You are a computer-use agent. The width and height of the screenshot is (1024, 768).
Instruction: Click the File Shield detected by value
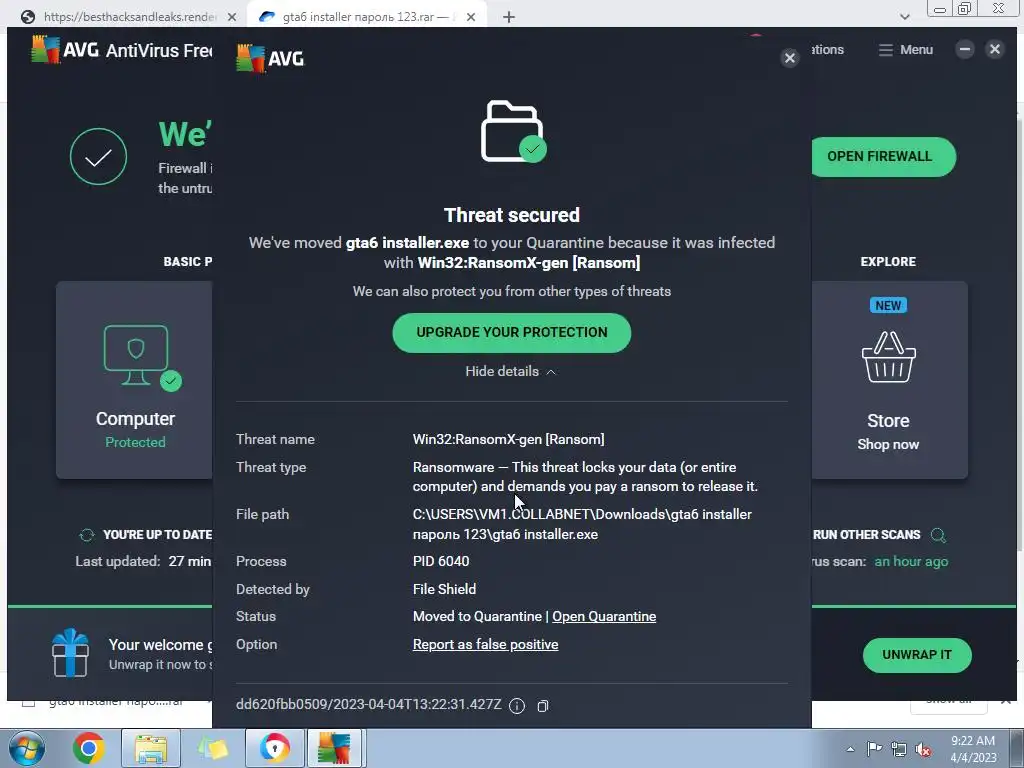pyautogui.click(x=444, y=589)
